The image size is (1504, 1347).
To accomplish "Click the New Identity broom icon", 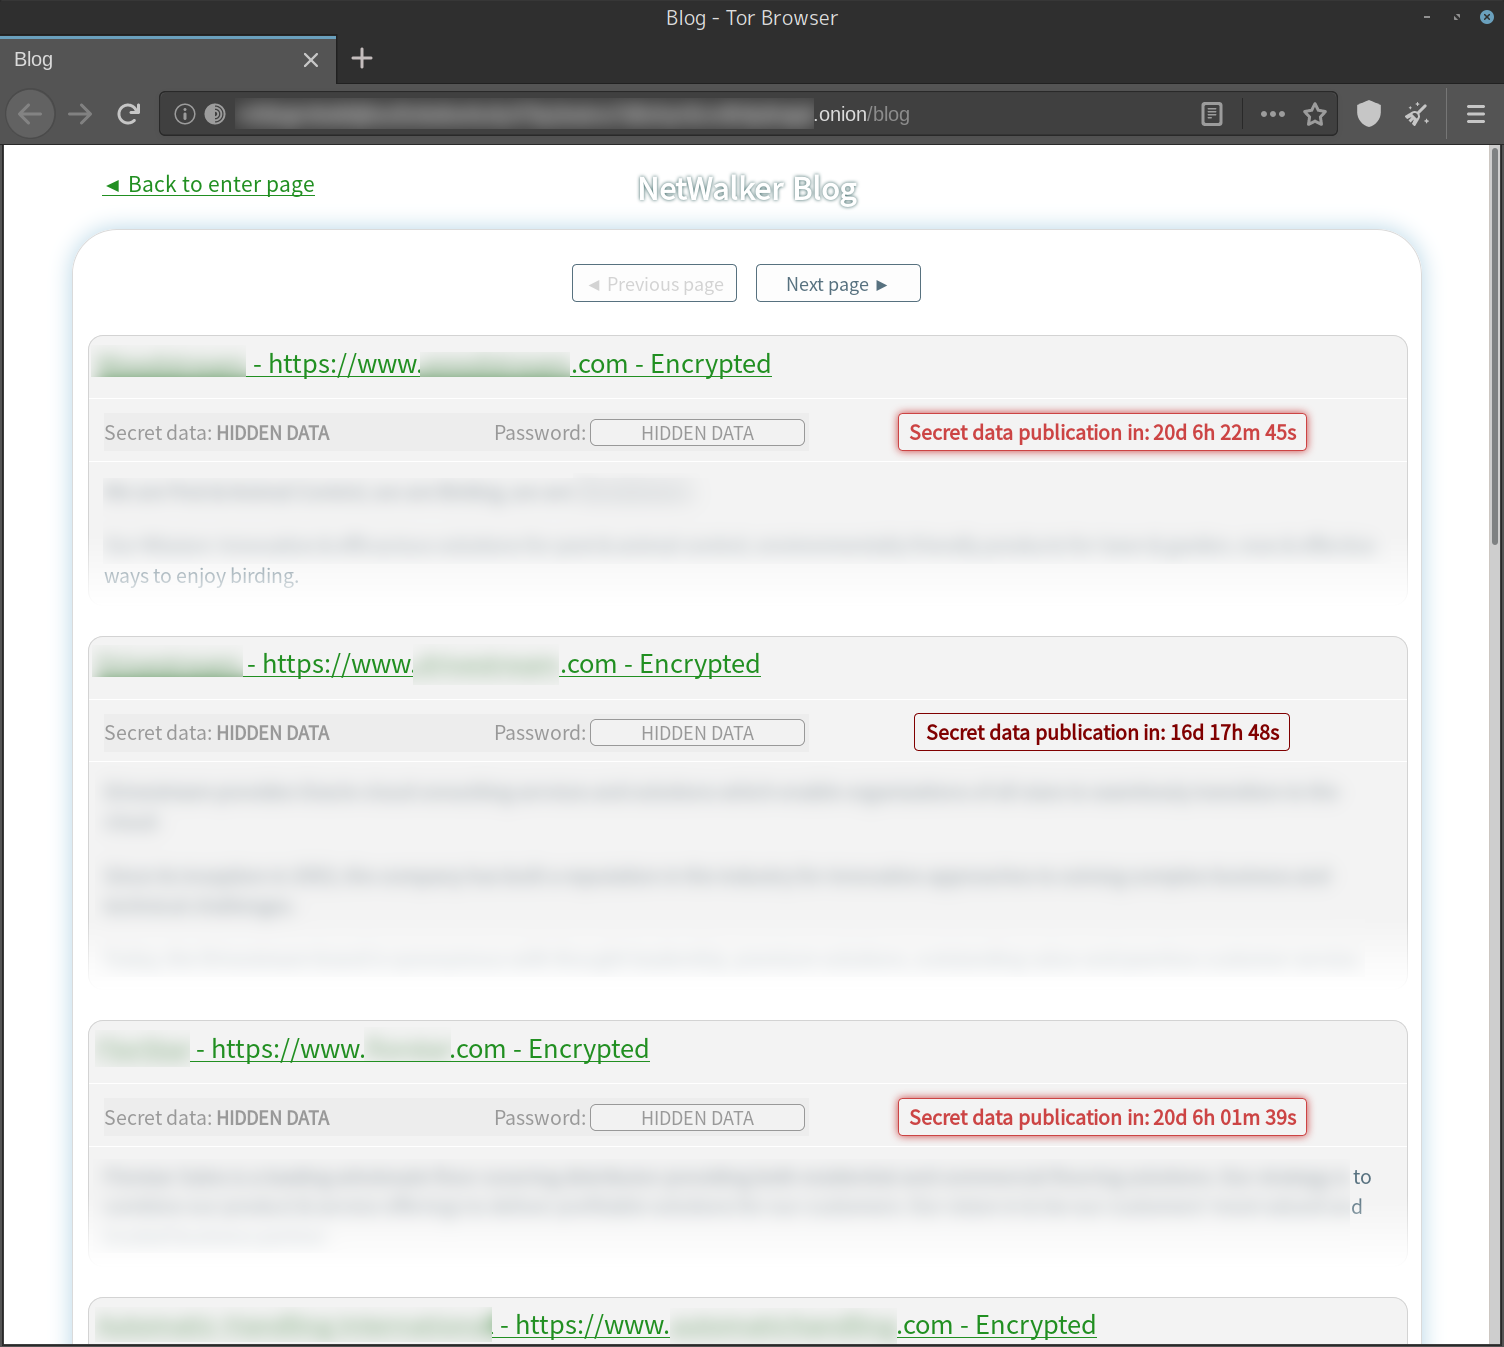I will pos(1417,114).
